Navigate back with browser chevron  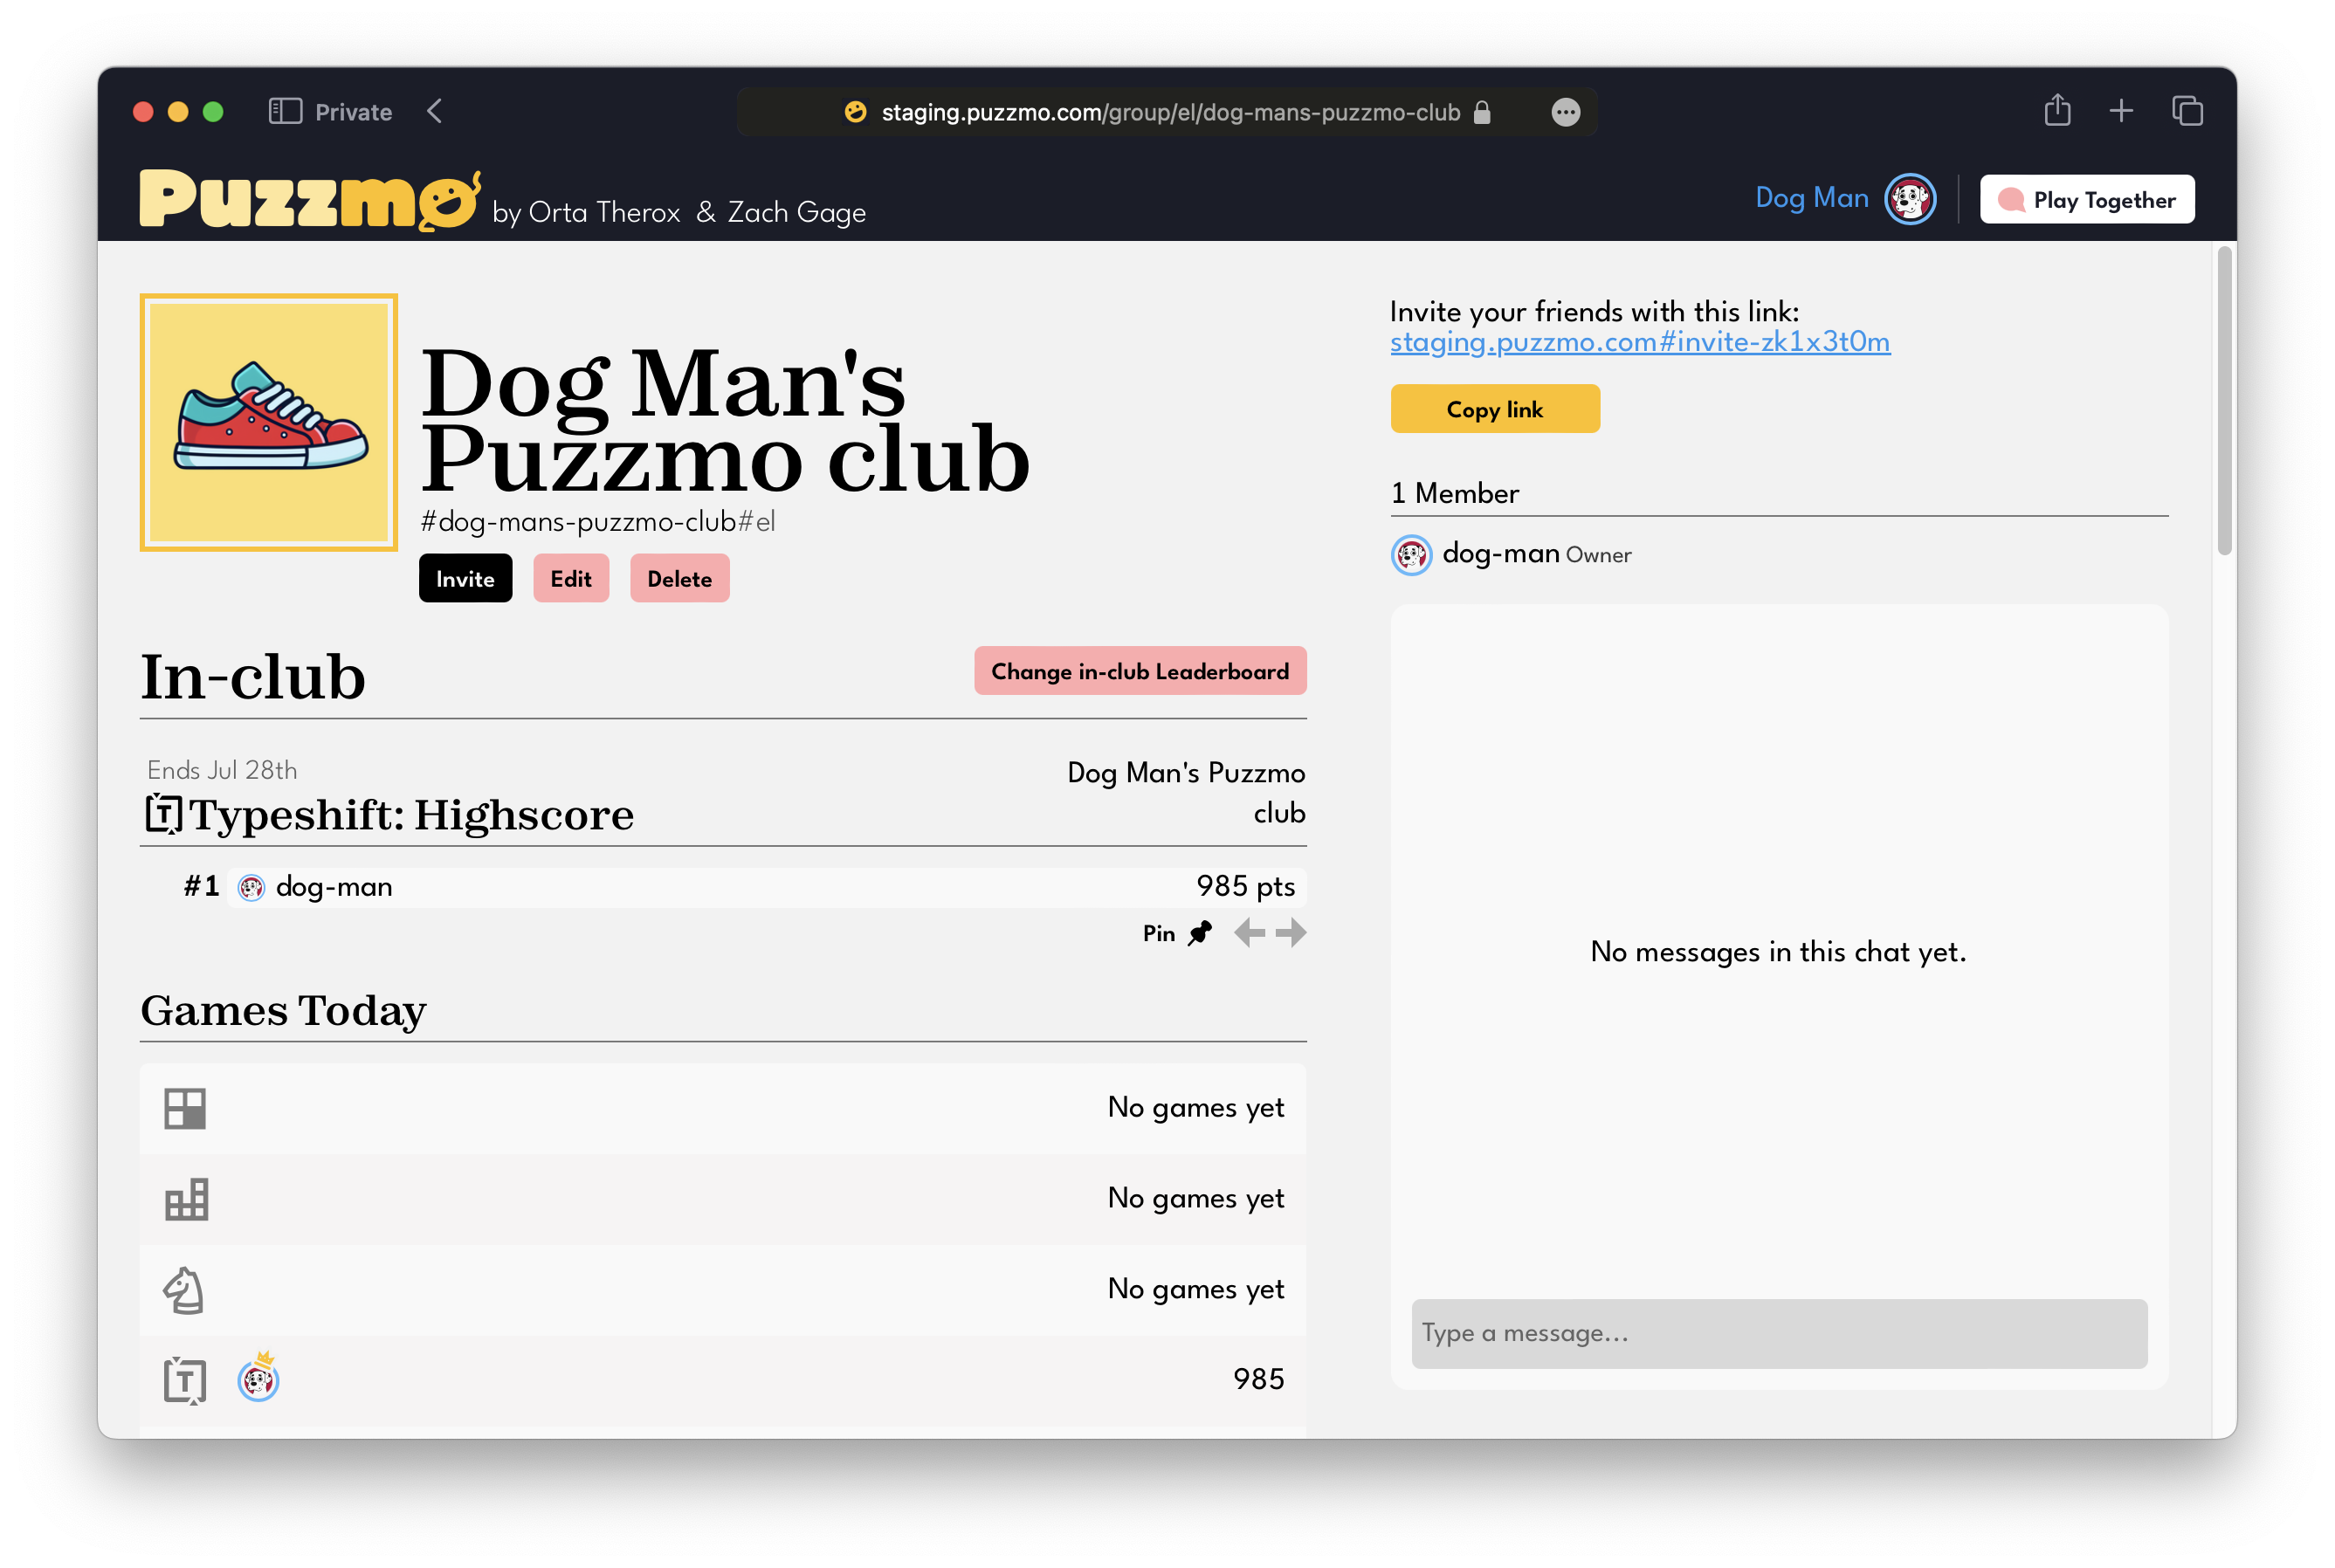click(435, 111)
